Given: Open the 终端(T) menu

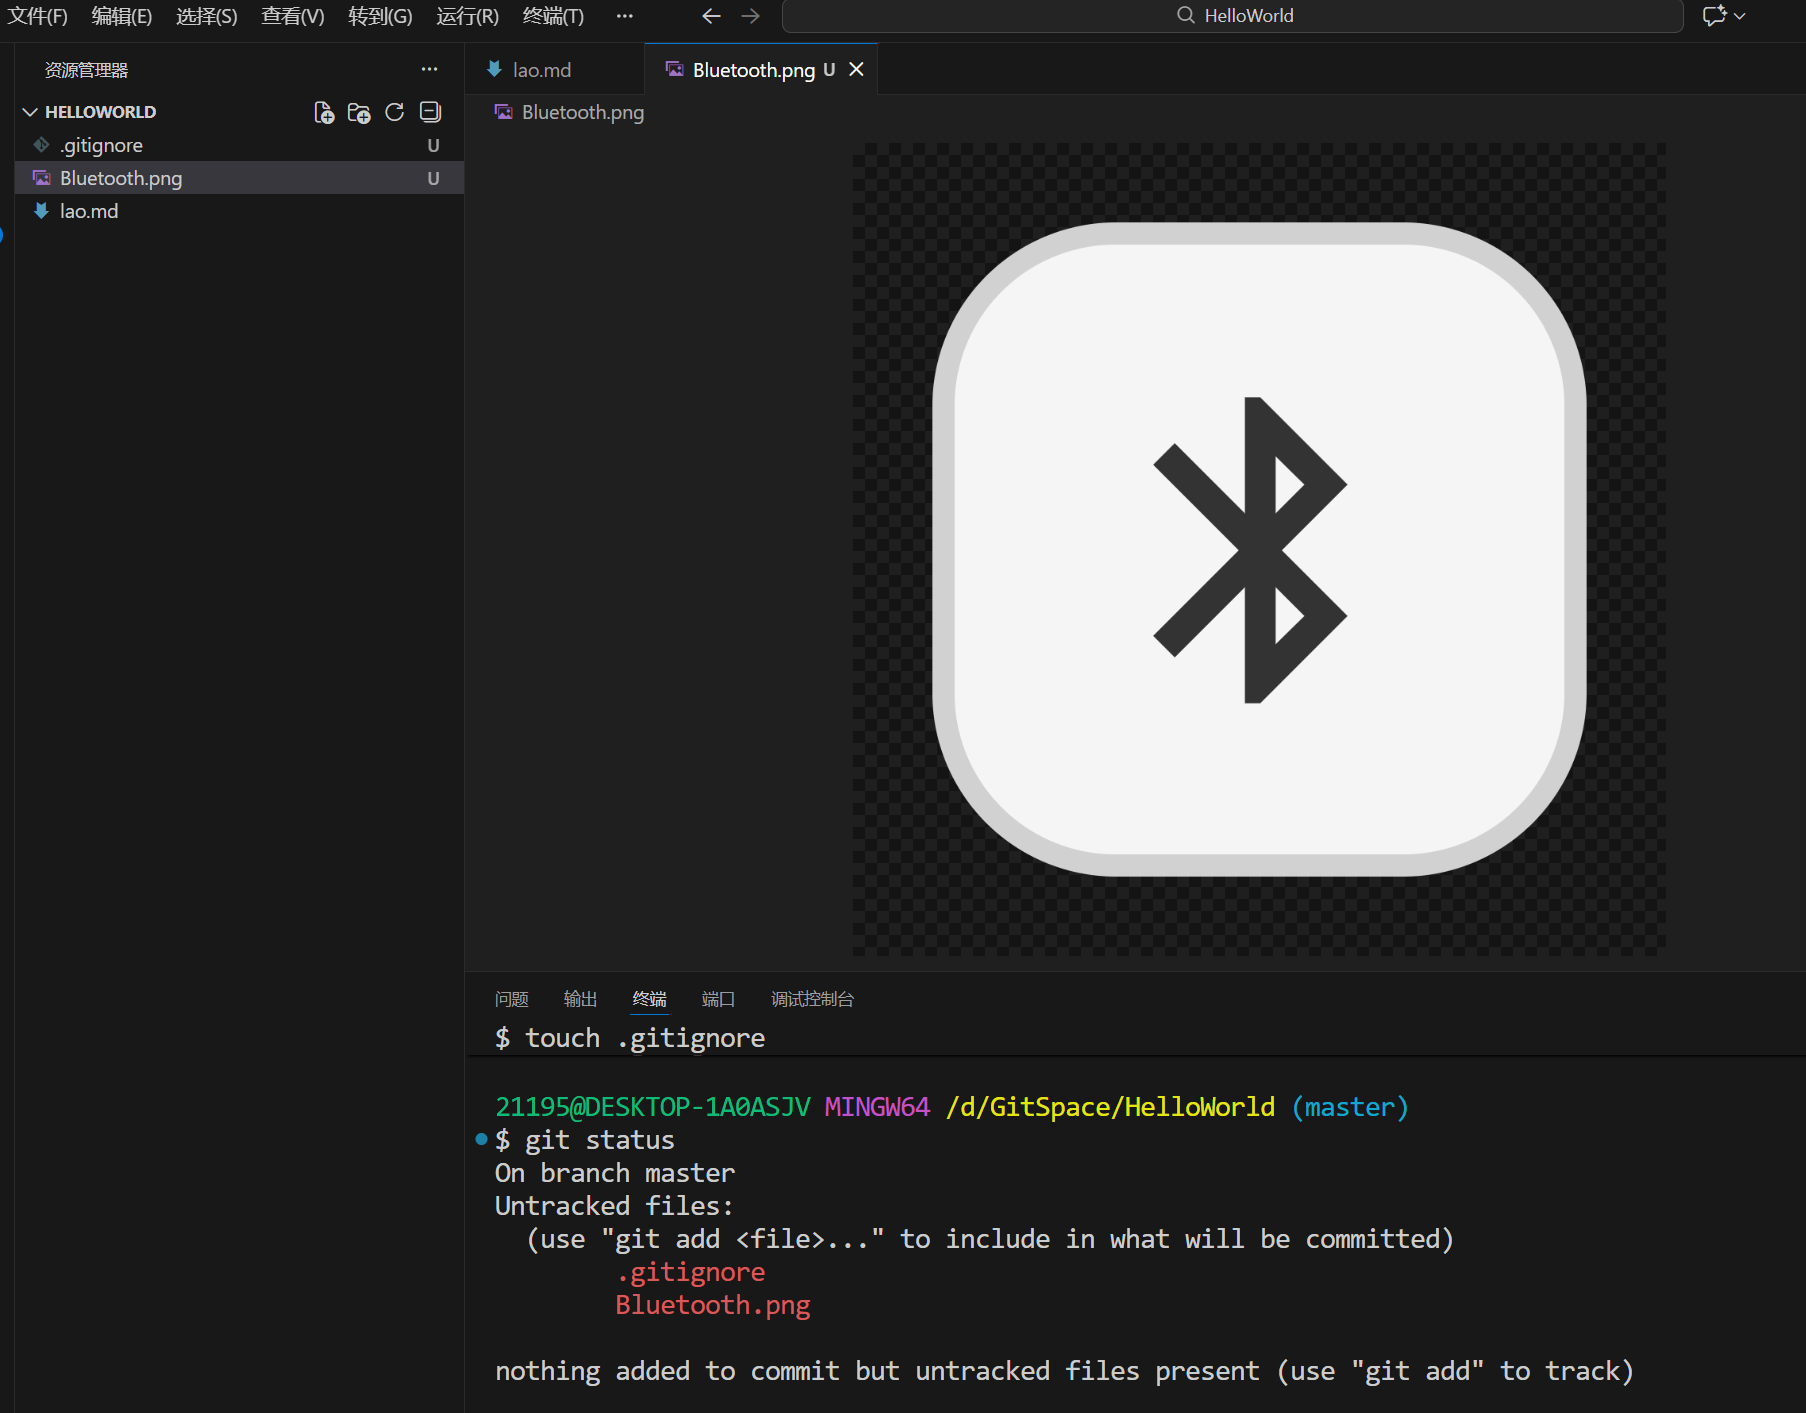Looking at the screenshot, I should pos(553,16).
